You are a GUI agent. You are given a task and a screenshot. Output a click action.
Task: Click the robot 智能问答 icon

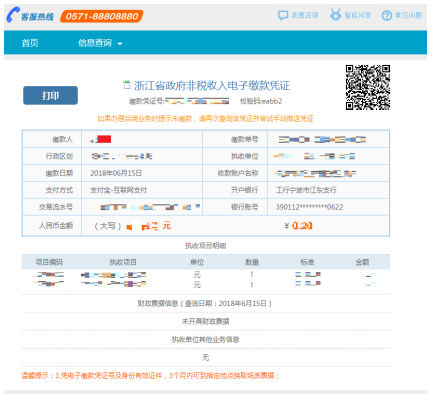tap(335, 15)
